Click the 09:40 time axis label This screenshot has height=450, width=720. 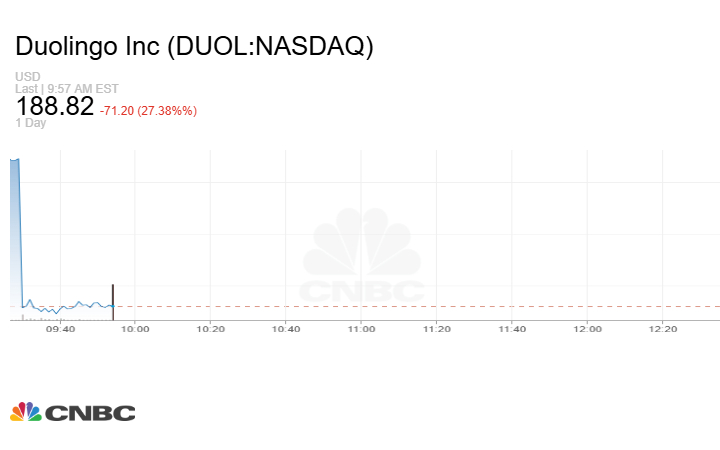click(x=60, y=328)
